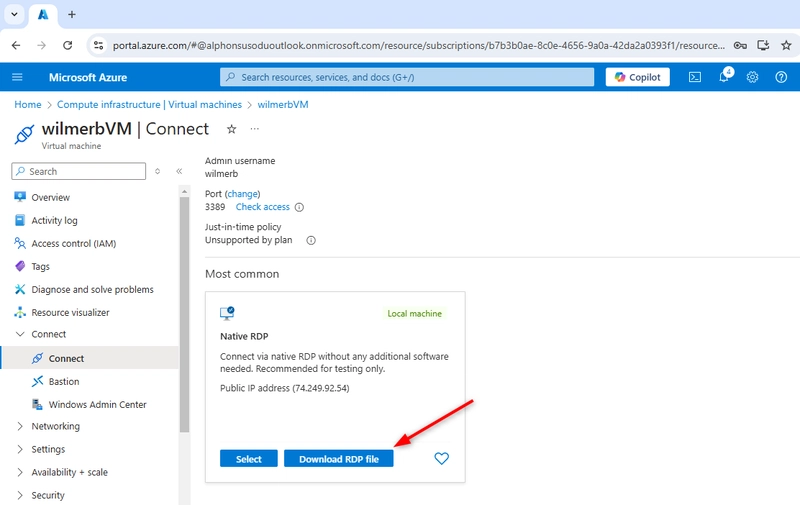Viewport: 800px width, 505px height.
Task: Click the wilmerbVM connect plug icon in header
Action: click(24, 134)
